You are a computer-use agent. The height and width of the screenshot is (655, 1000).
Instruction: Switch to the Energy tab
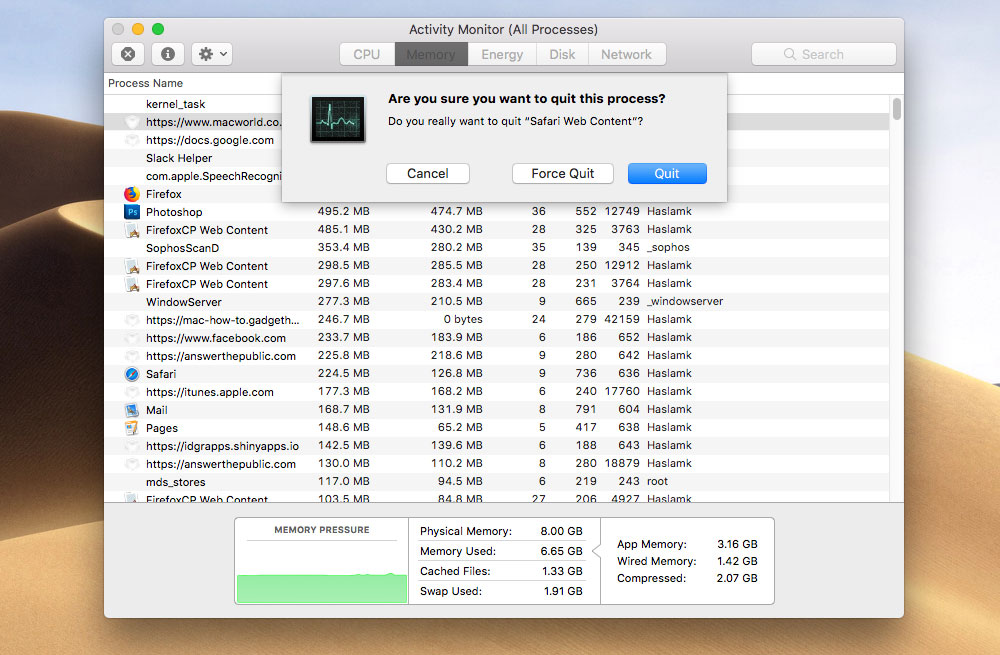(502, 54)
